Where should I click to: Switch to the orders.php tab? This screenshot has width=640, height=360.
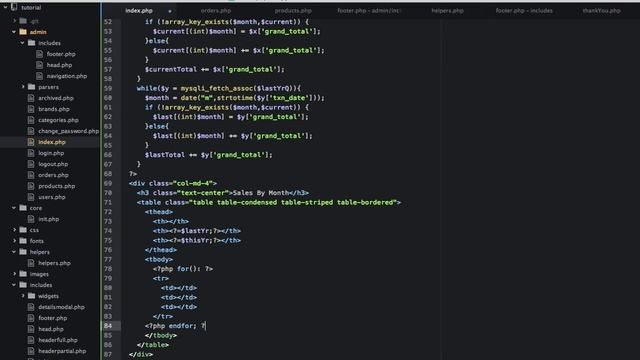coord(216,11)
